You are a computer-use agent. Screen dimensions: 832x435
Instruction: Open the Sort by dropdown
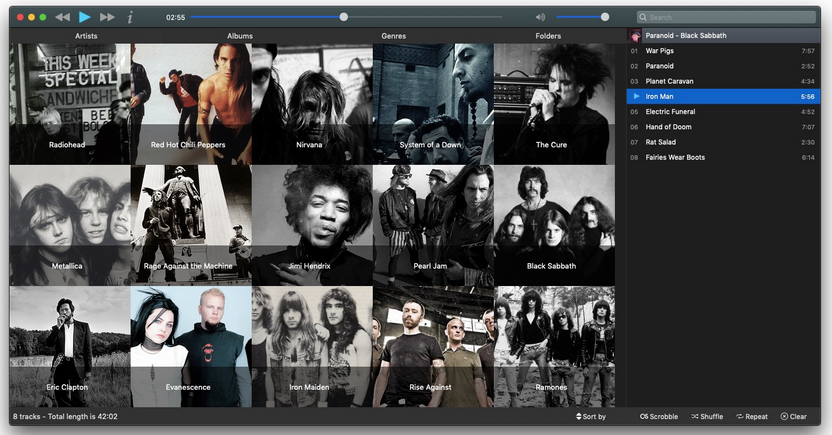[x=591, y=416]
